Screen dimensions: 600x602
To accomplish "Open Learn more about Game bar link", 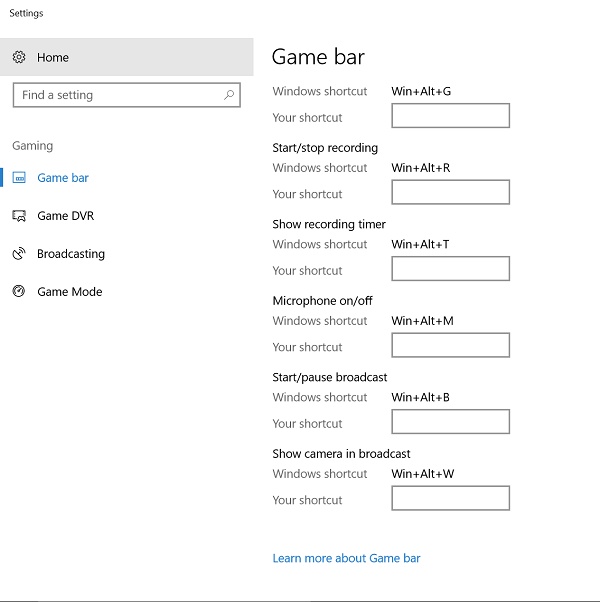I will (346, 558).
